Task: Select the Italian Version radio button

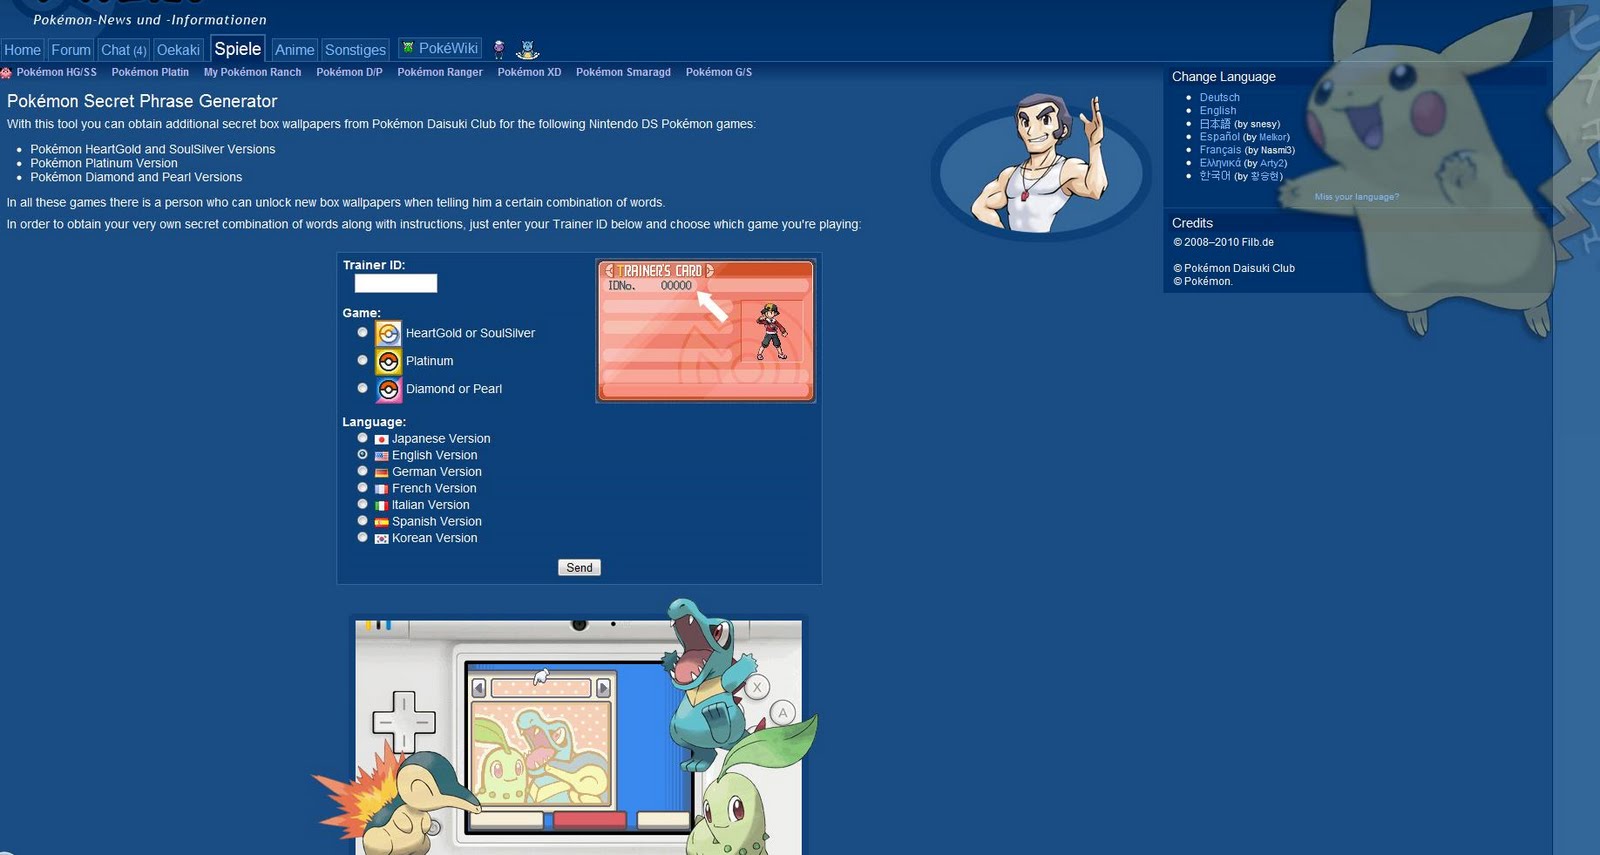Action: (x=362, y=504)
